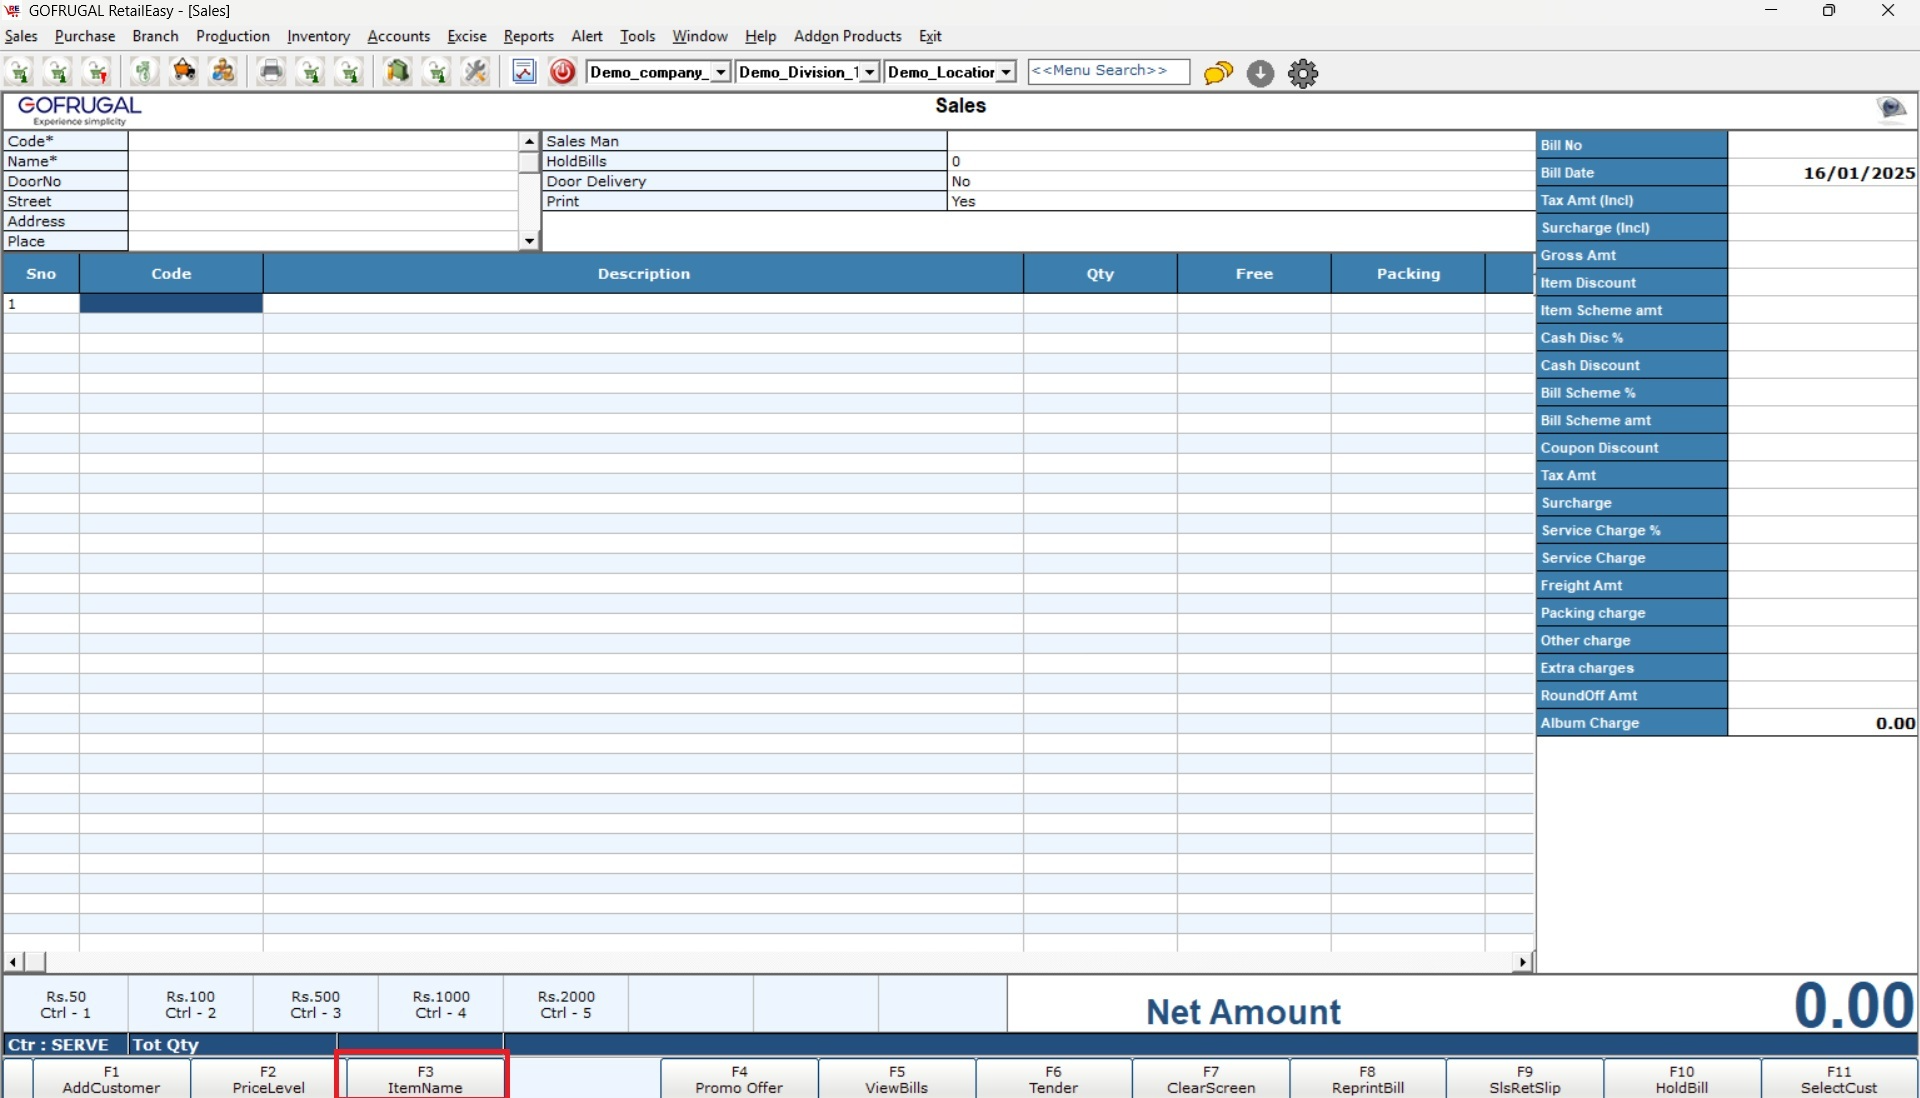The height and width of the screenshot is (1098, 1920).
Task: Click the customer panel scroll down arrow
Action: click(x=529, y=241)
